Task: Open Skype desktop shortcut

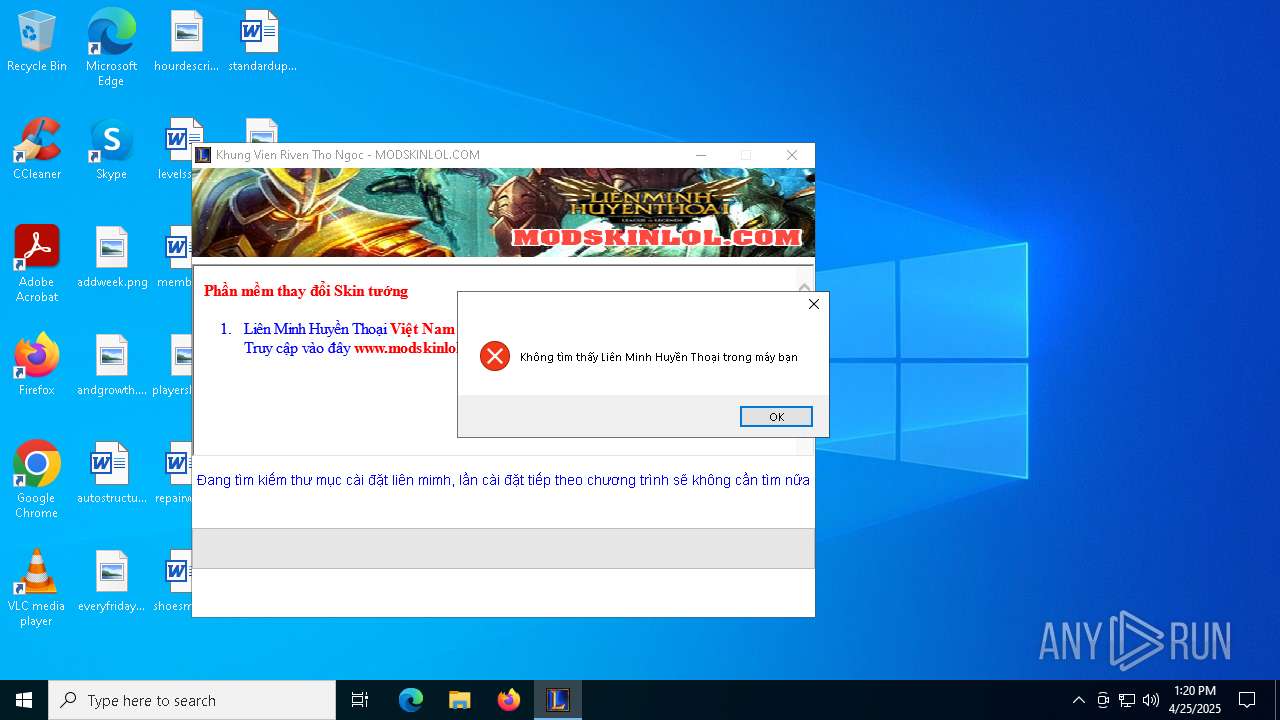Action: pos(111,150)
